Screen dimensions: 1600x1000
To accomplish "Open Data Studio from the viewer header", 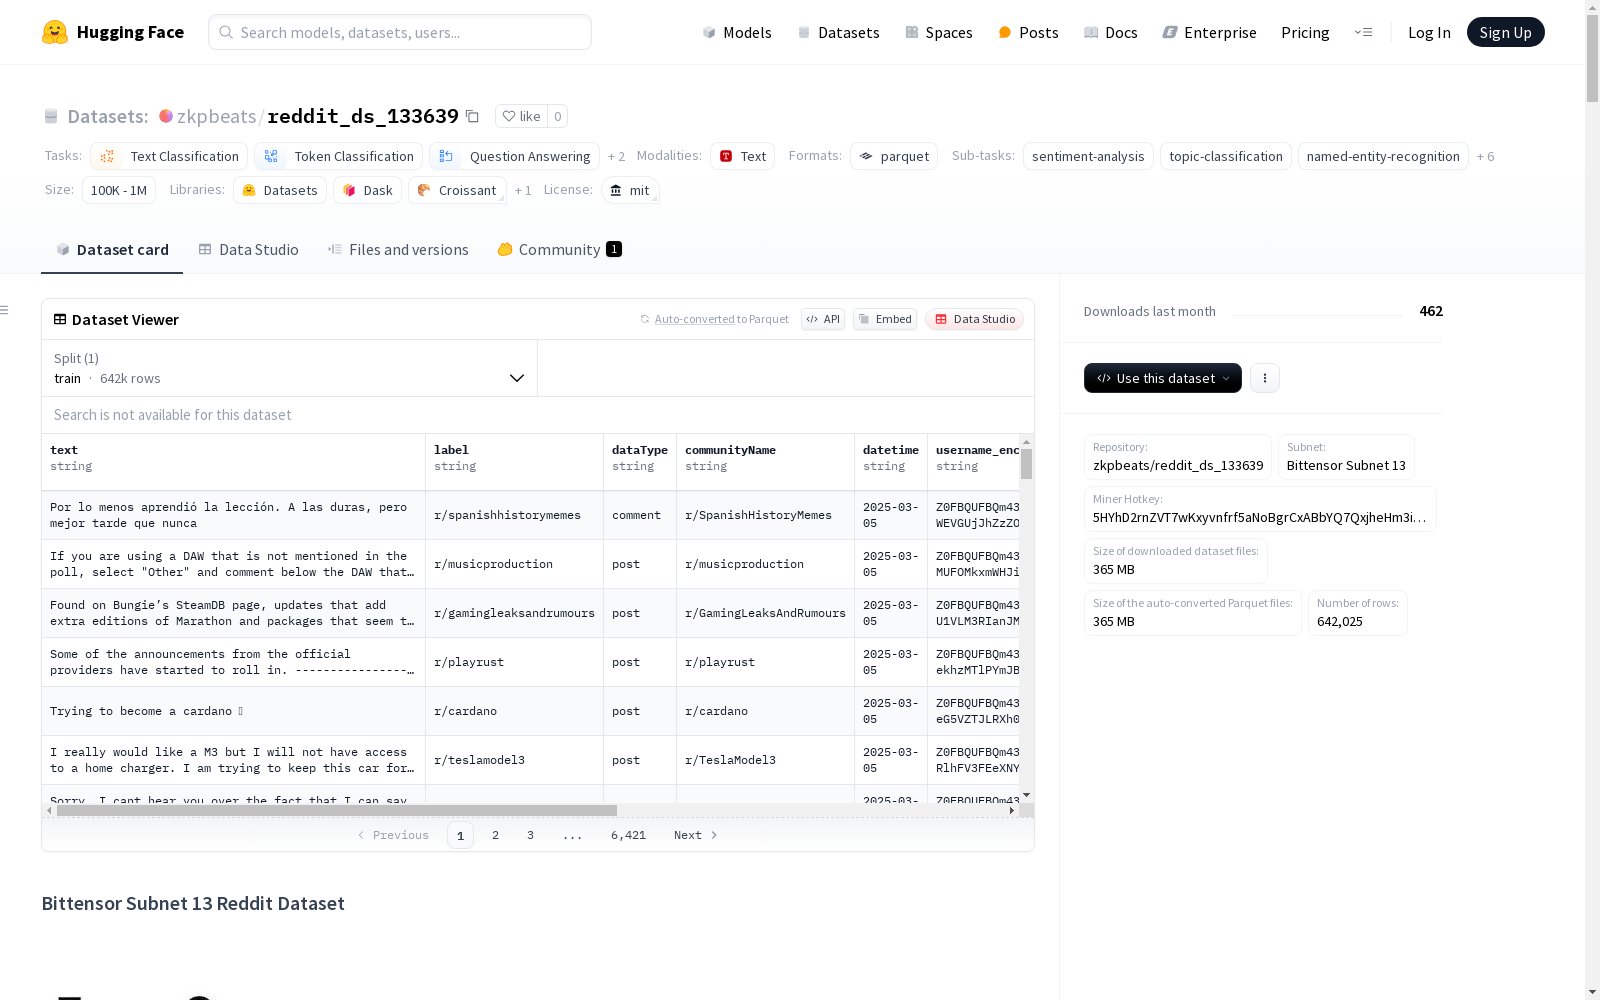I will (x=975, y=319).
